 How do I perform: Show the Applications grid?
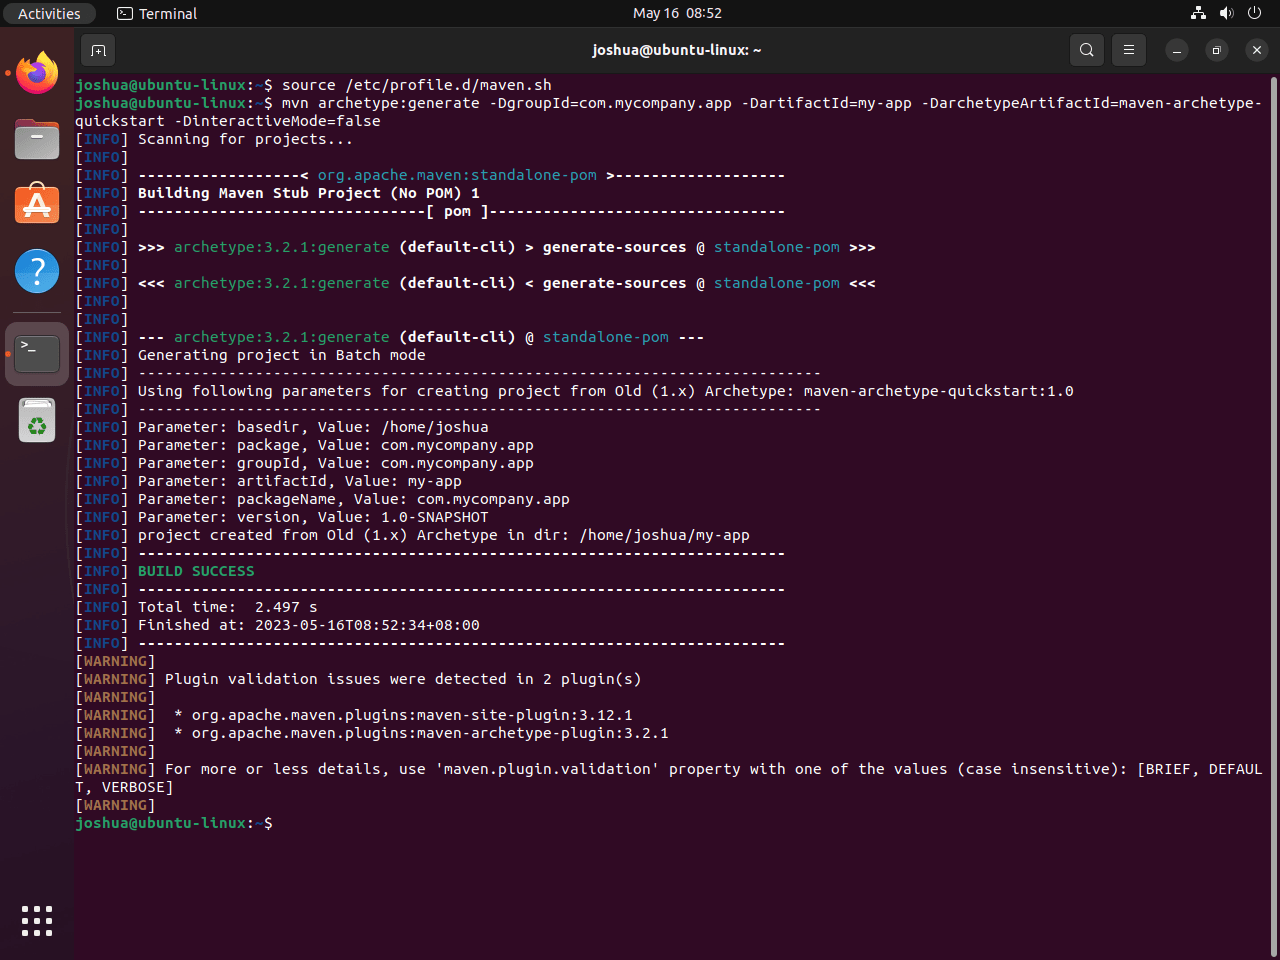37,921
